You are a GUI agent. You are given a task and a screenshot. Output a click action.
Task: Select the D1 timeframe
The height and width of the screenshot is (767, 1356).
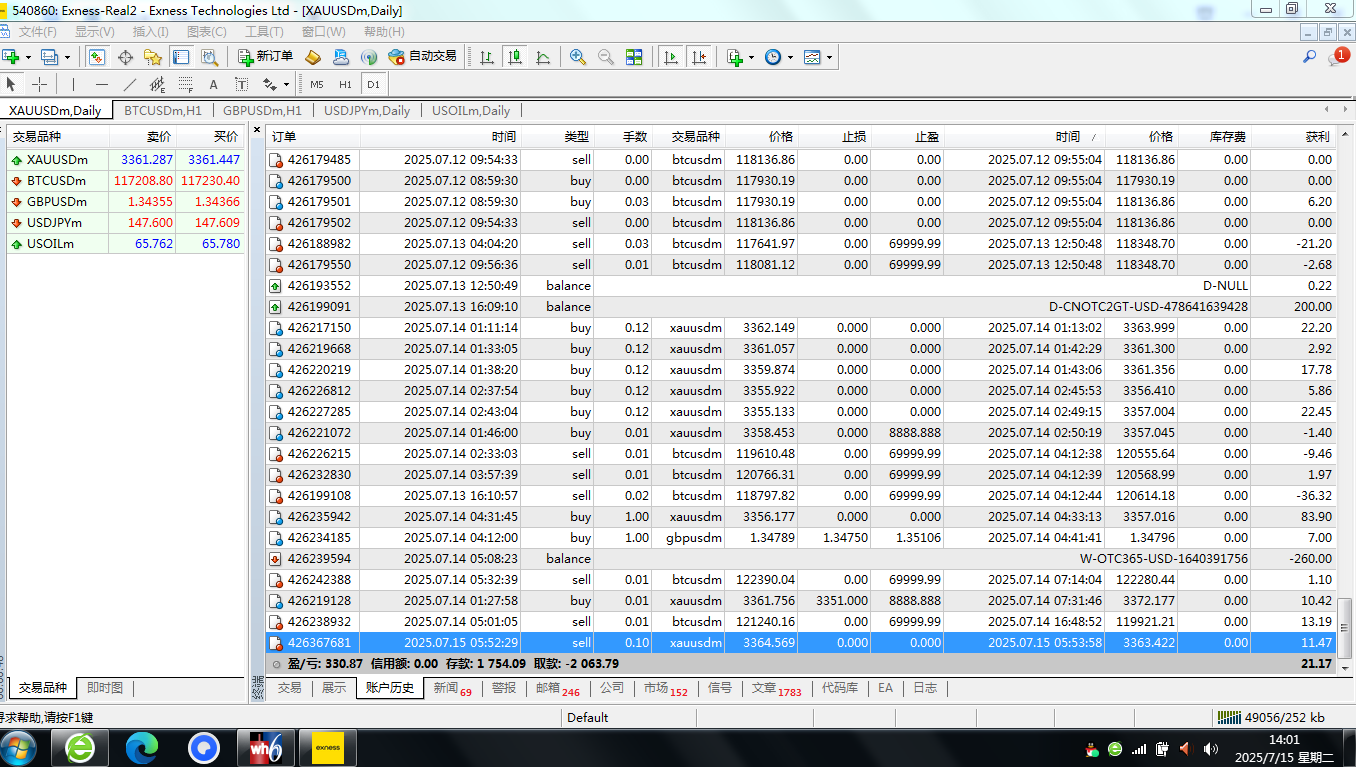click(x=373, y=84)
